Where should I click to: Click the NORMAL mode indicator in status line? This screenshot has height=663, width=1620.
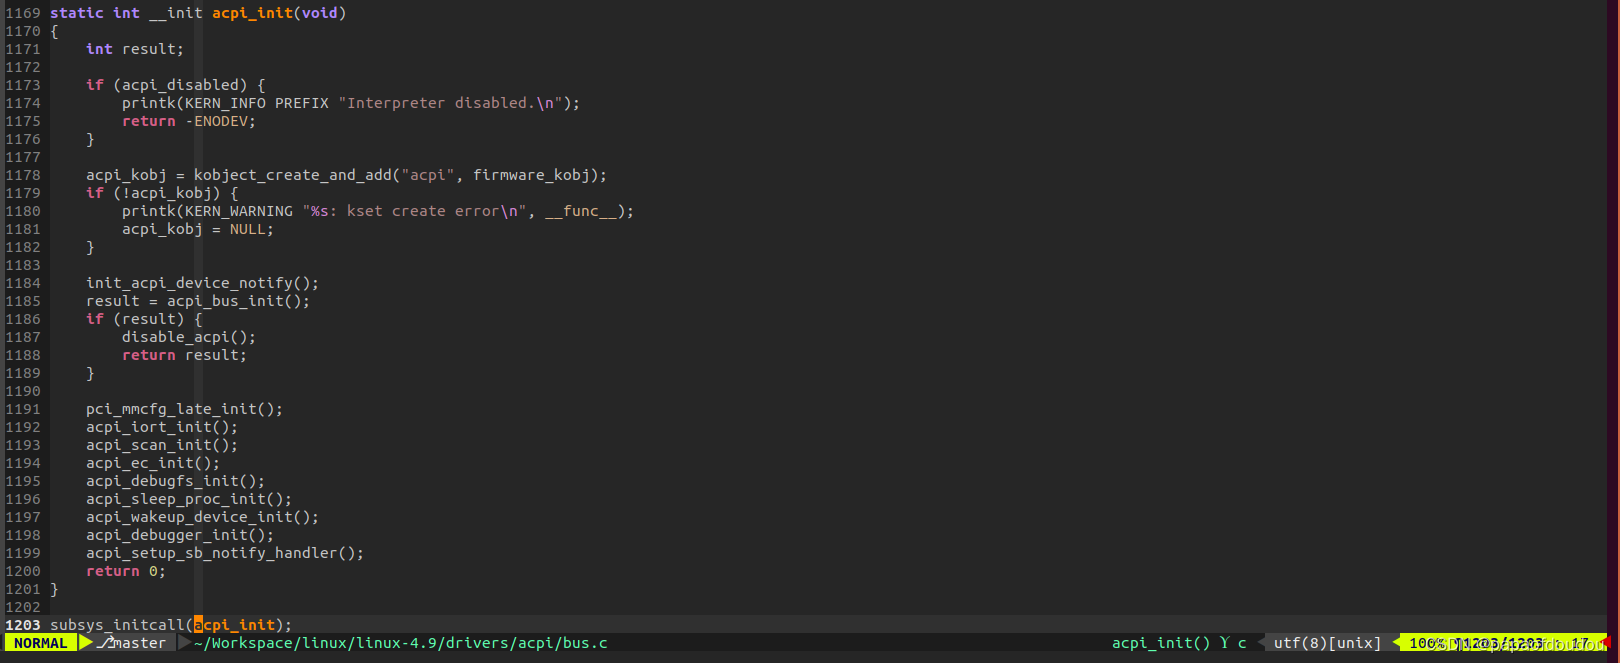tap(41, 643)
